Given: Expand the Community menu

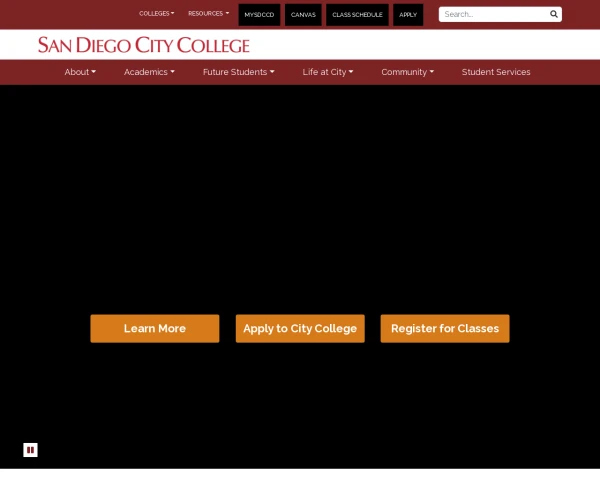Looking at the screenshot, I should (408, 72).
